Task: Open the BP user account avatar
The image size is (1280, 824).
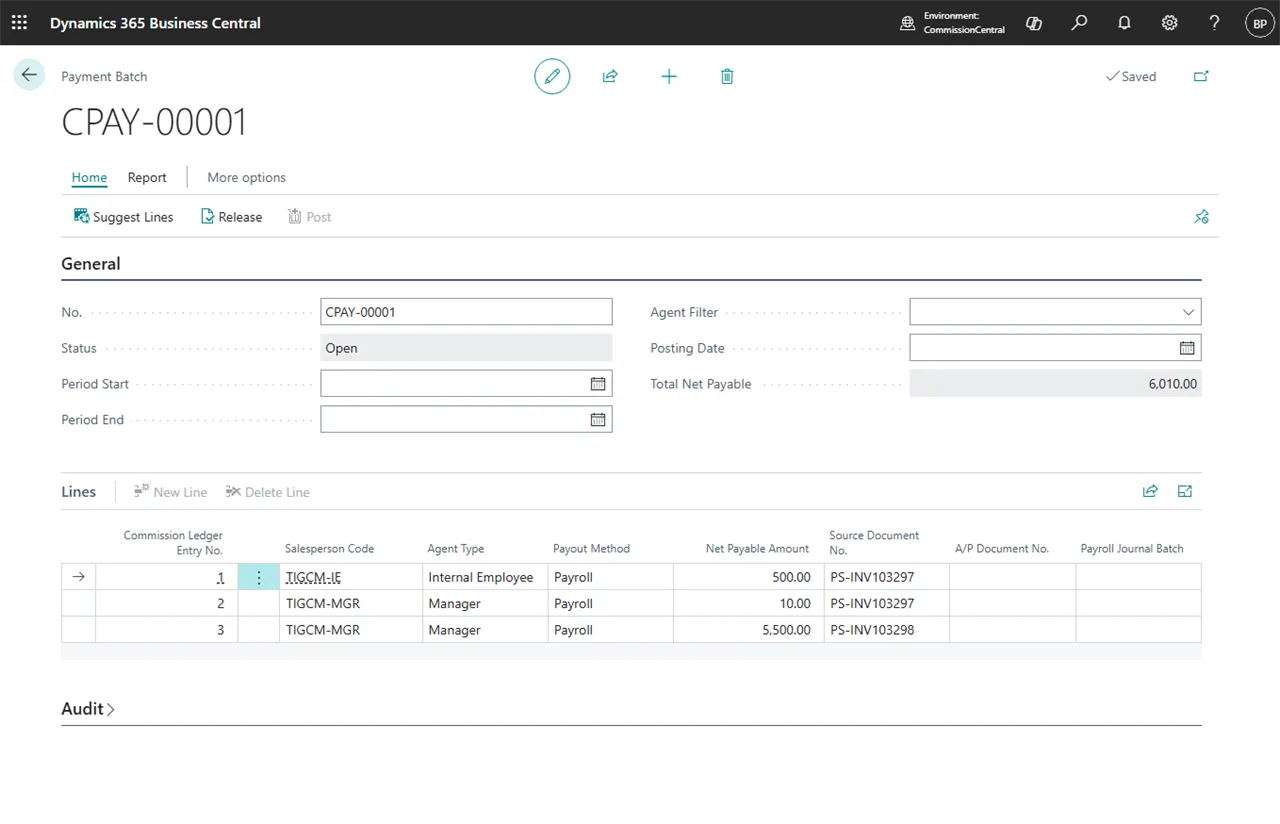Action: [x=1259, y=23]
